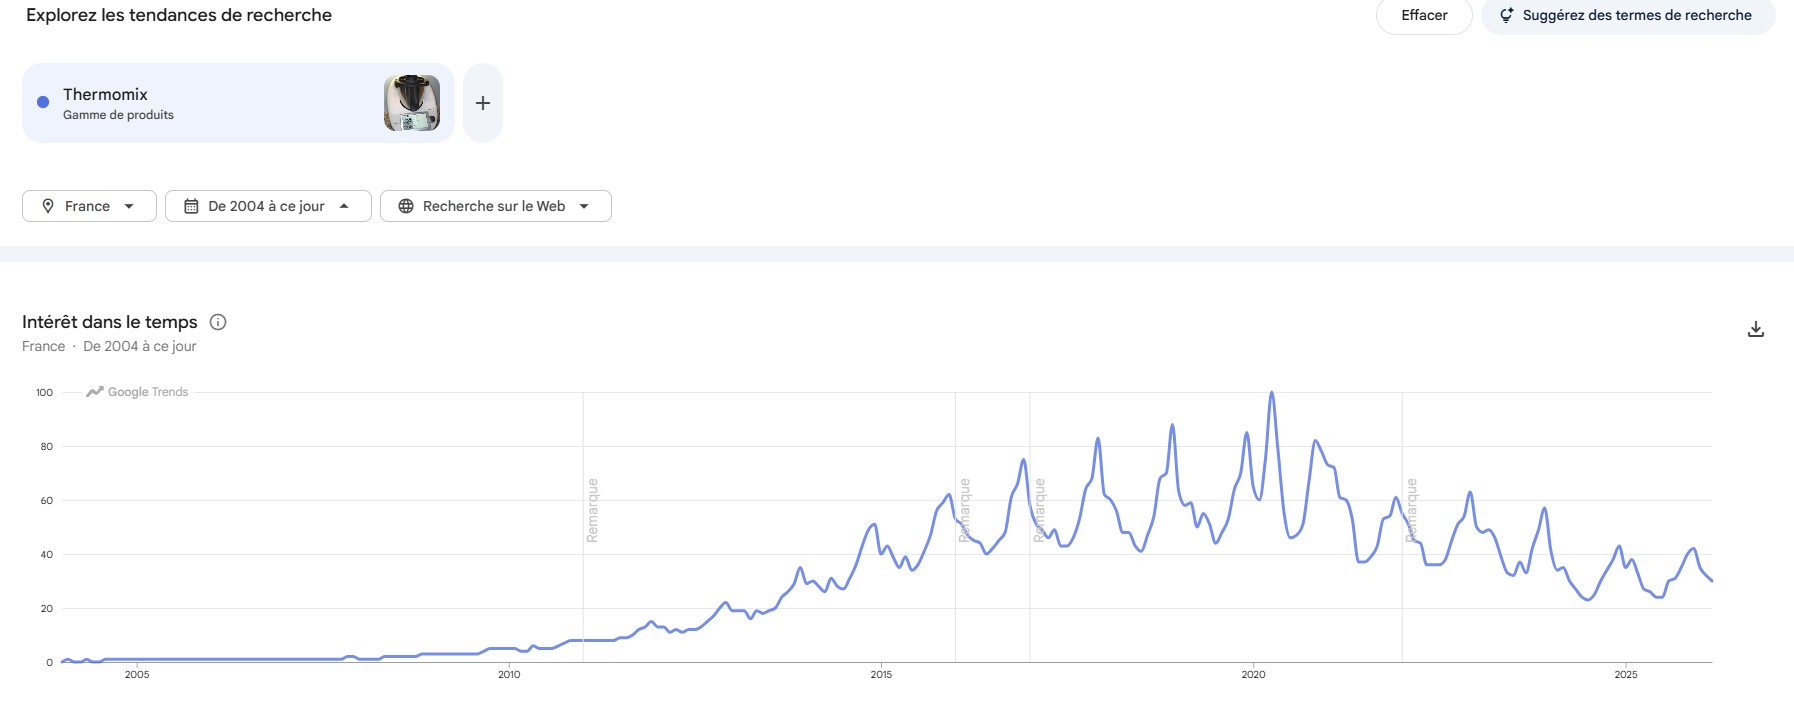This screenshot has width=1794, height=721.
Task: Click the download chart icon
Action: [1755, 329]
